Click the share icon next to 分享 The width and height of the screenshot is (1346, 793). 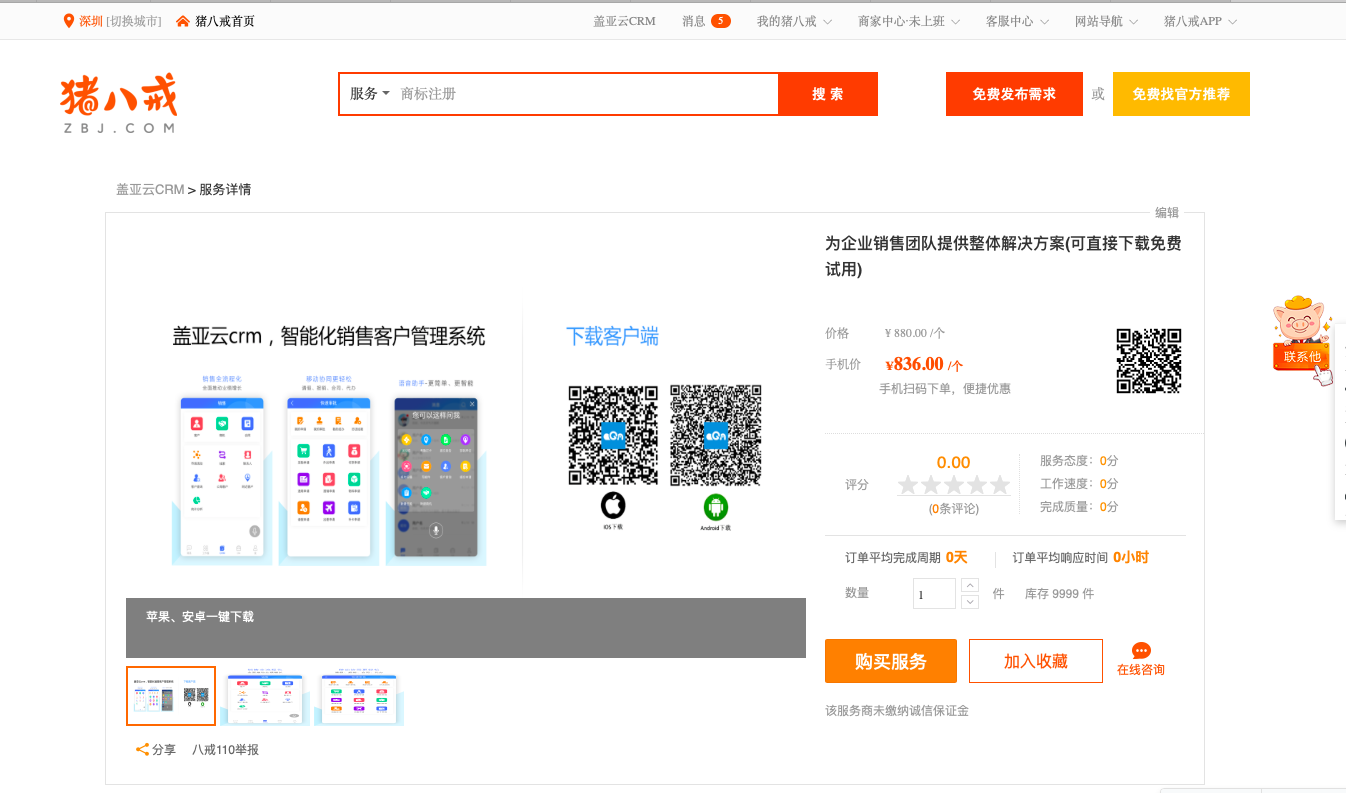point(142,749)
